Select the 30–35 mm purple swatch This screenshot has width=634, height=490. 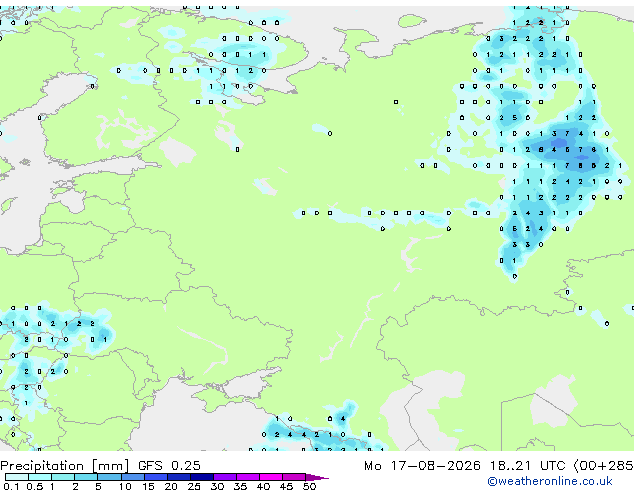pos(224,477)
